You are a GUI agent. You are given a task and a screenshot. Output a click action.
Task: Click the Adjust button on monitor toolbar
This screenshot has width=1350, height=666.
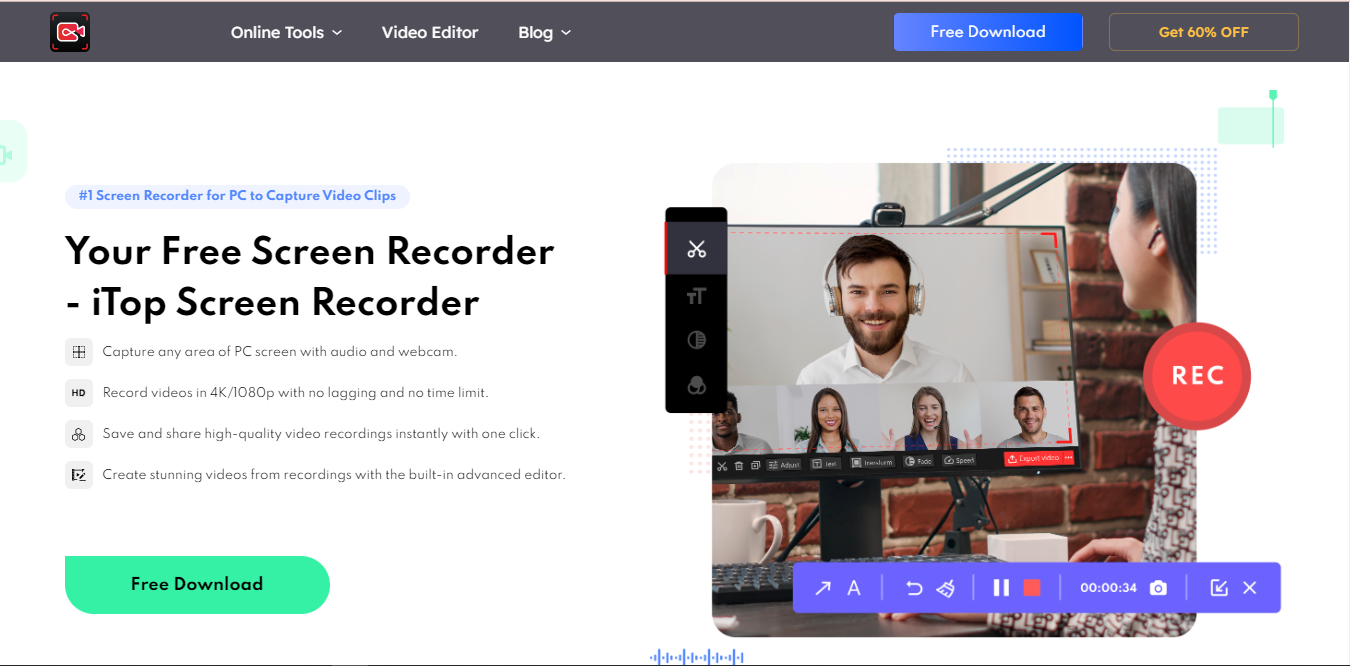tap(783, 465)
